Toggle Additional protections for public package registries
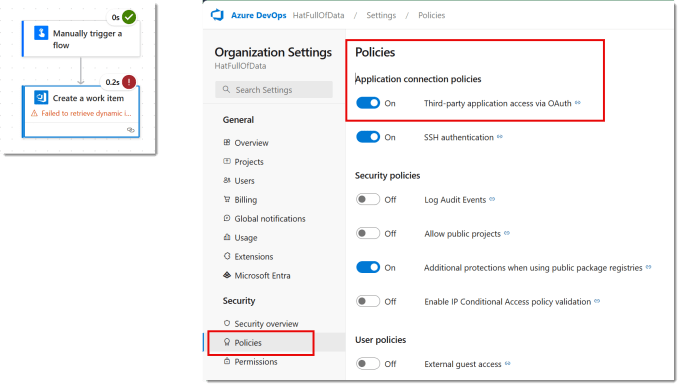The width and height of the screenshot is (680, 386). [x=368, y=267]
